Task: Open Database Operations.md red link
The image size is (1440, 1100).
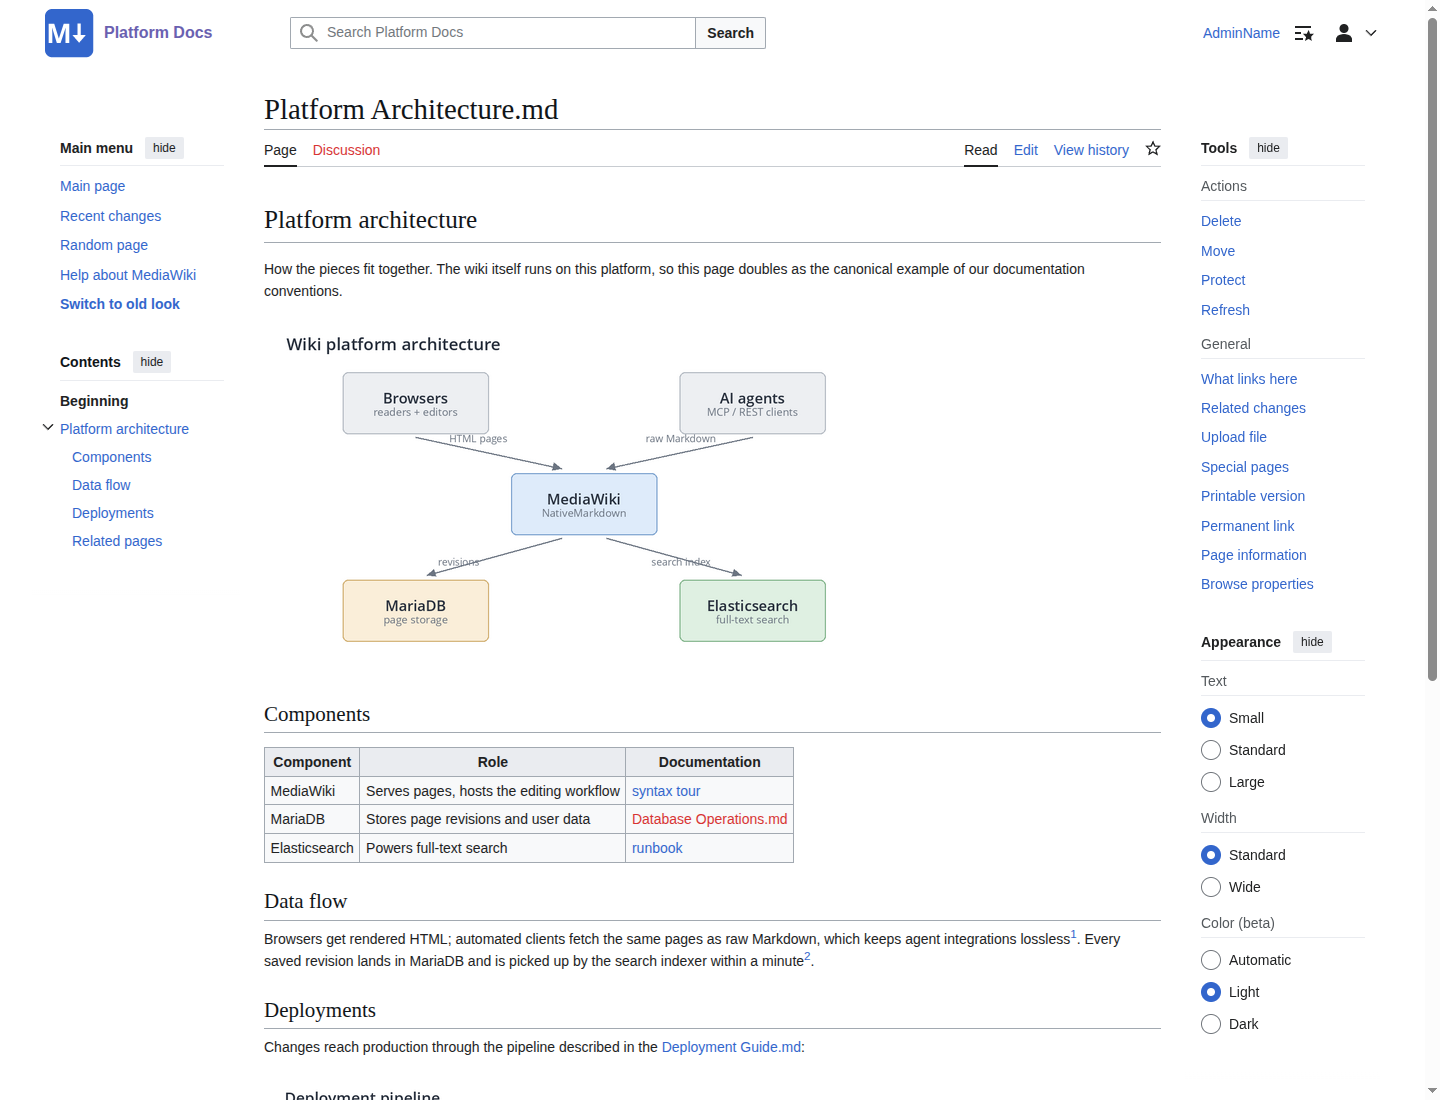Action: [710, 819]
